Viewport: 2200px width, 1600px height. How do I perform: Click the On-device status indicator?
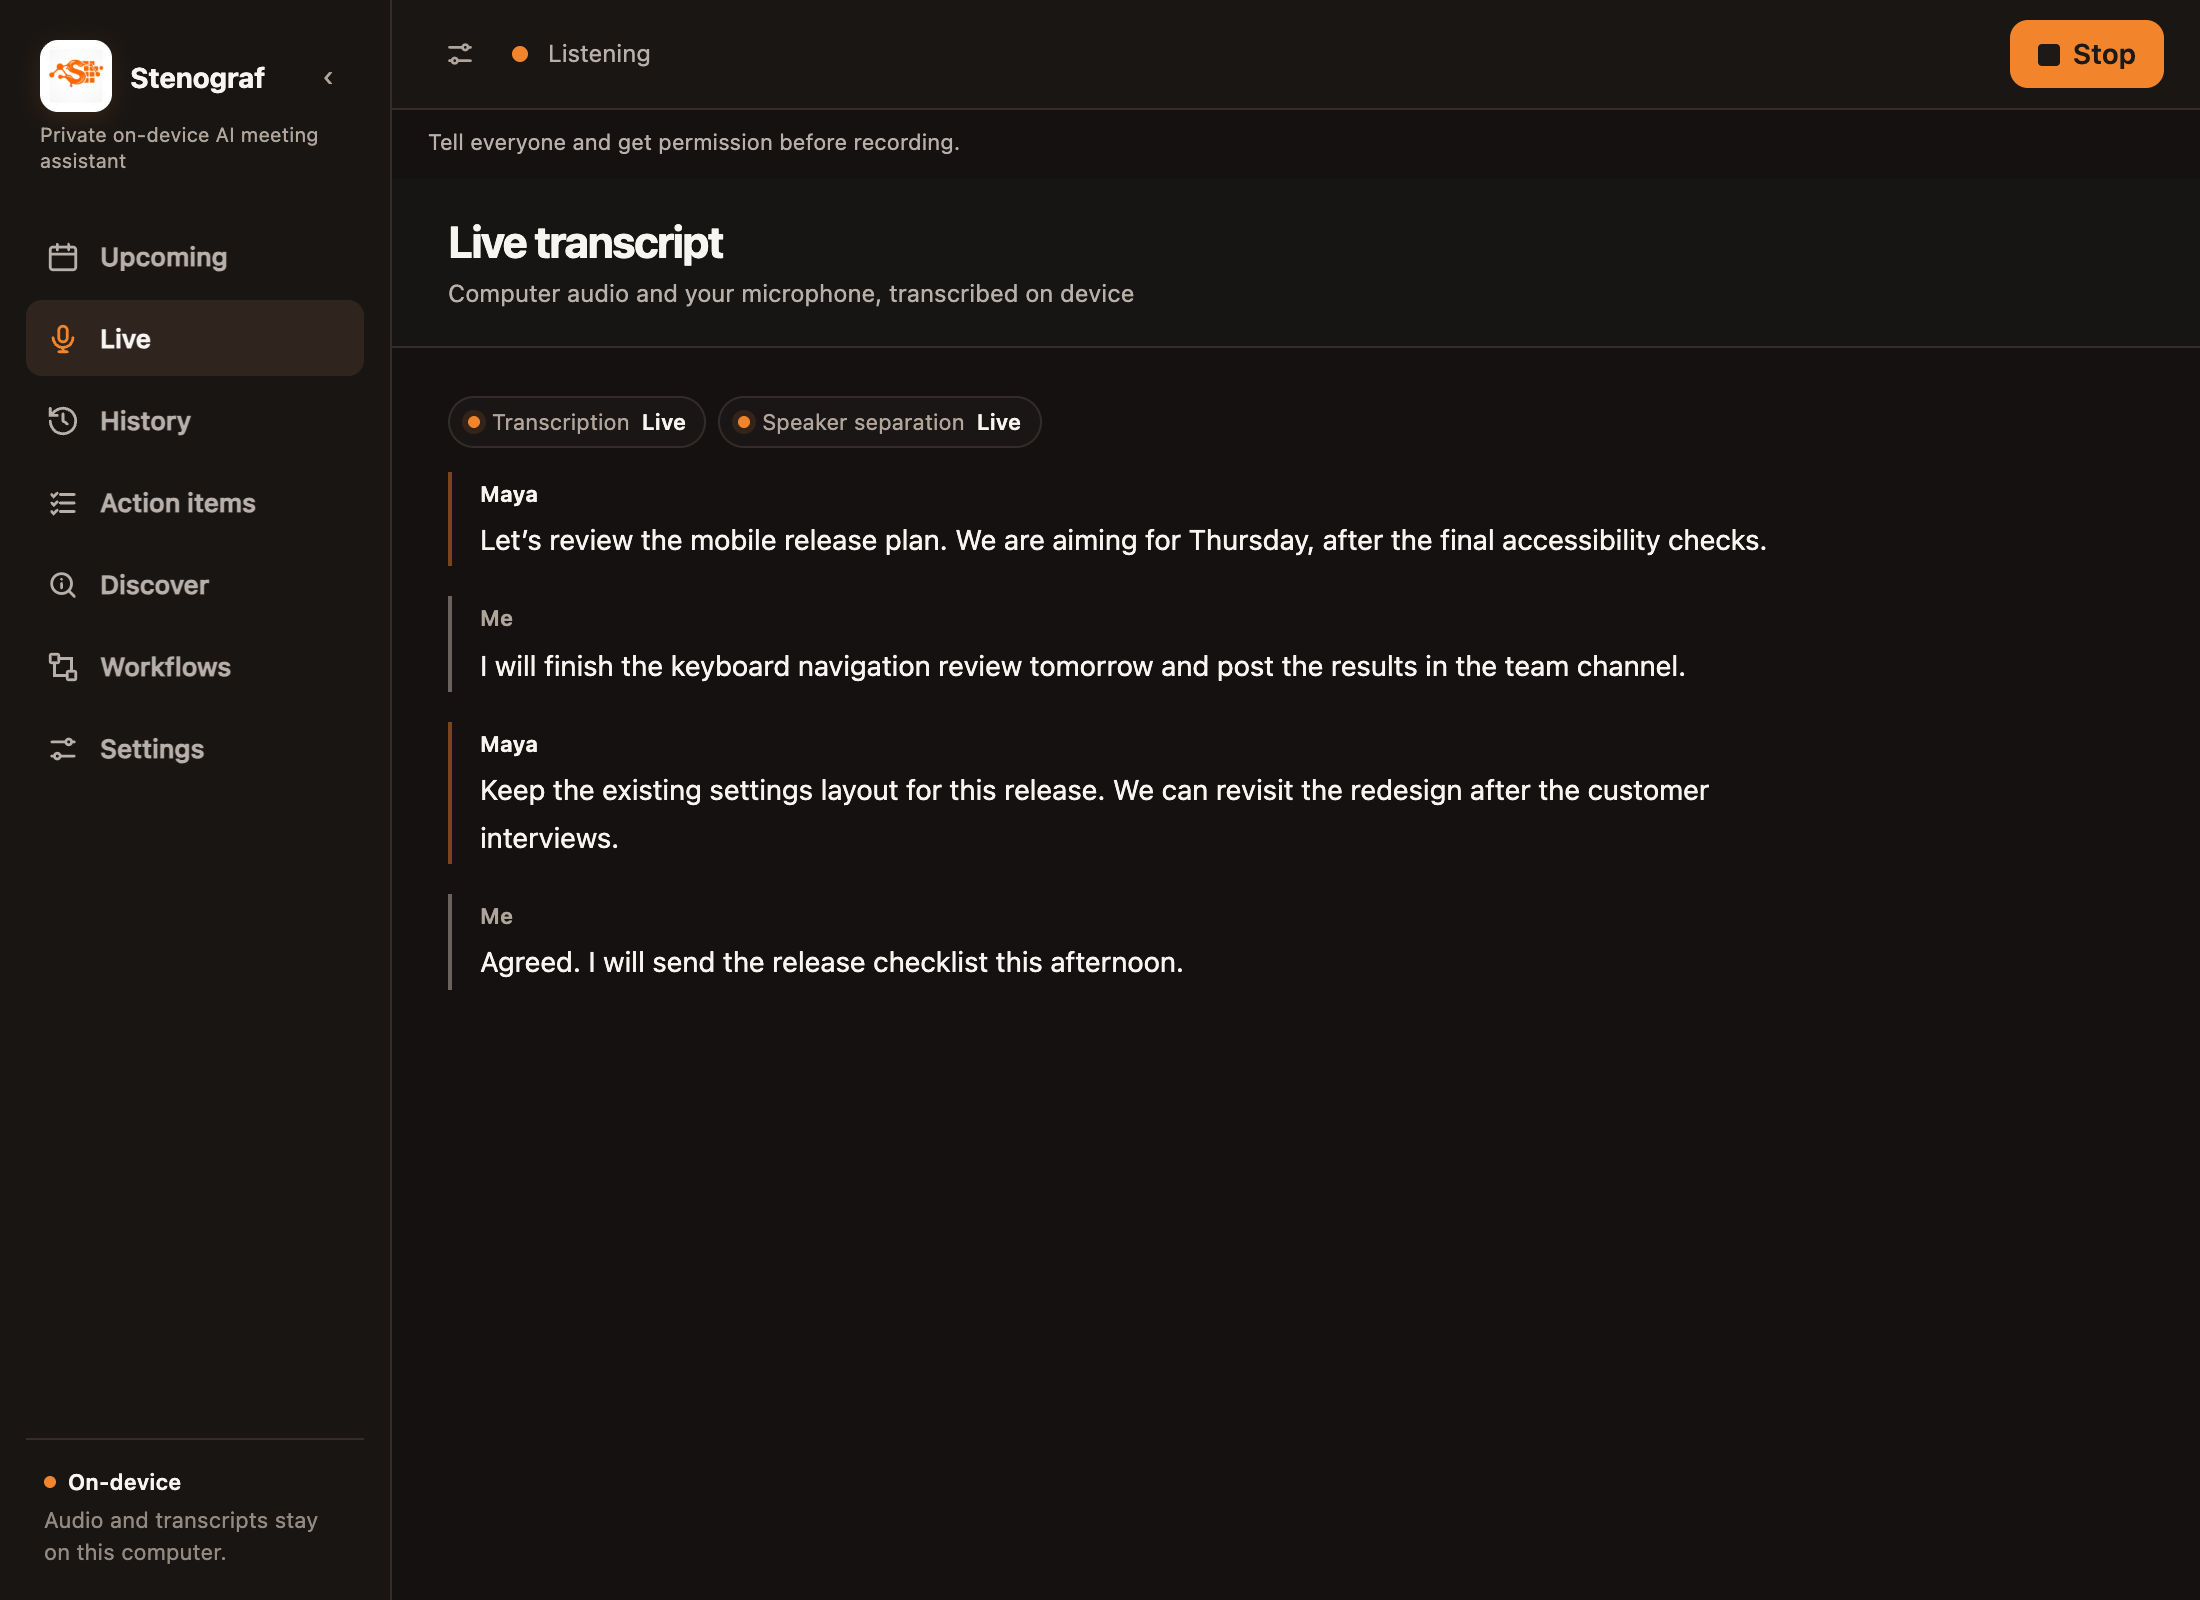[x=113, y=1482]
